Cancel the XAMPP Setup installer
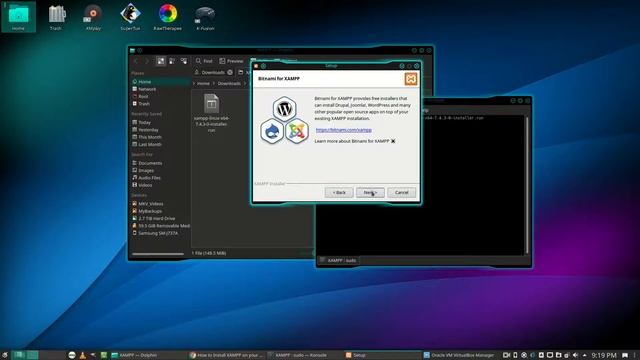This screenshot has width=640, height=360. (x=401, y=192)
